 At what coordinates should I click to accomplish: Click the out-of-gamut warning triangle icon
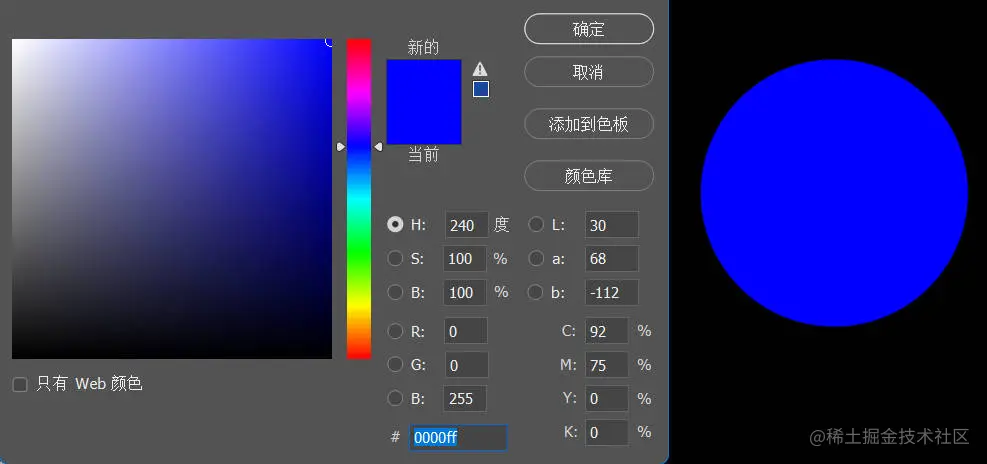[x=480, y=69]
